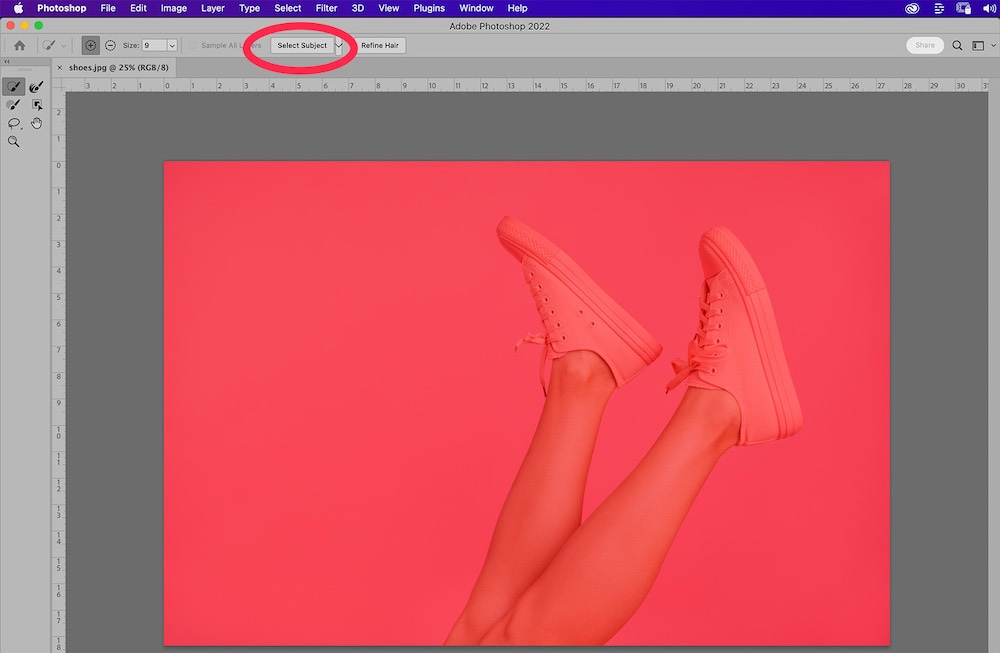Select the Zoom tool magnifier
The height and width of the screenshot is (653, 1000).
coord(14,141)
